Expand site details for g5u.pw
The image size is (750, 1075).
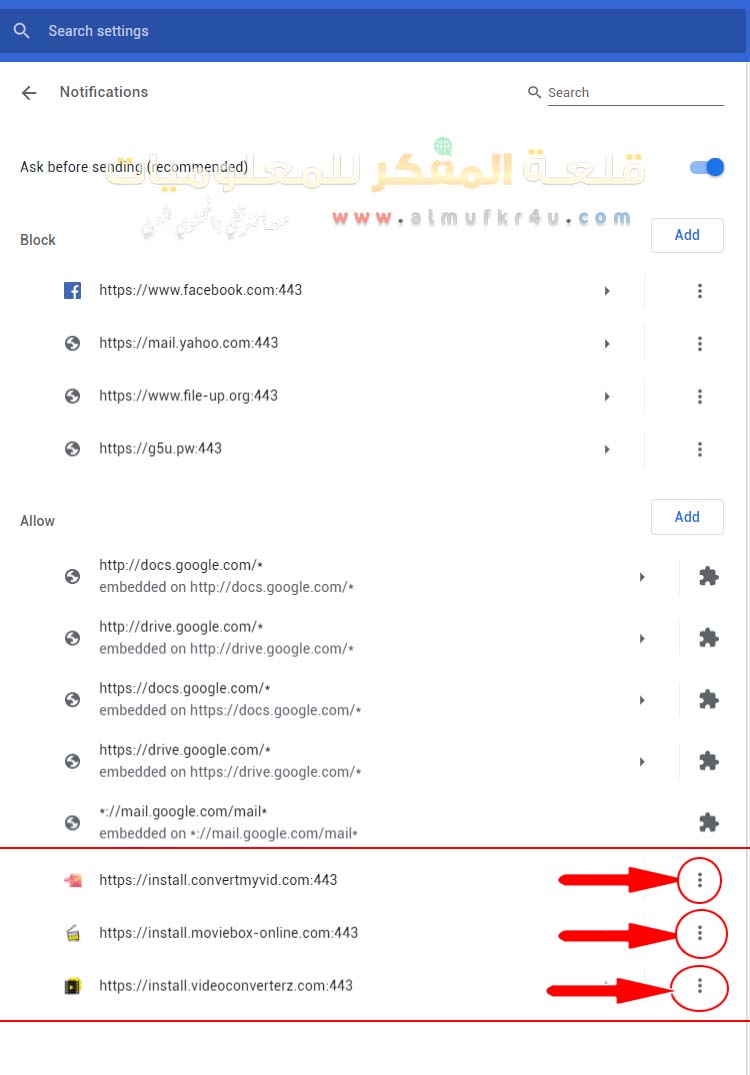[607, 449]
